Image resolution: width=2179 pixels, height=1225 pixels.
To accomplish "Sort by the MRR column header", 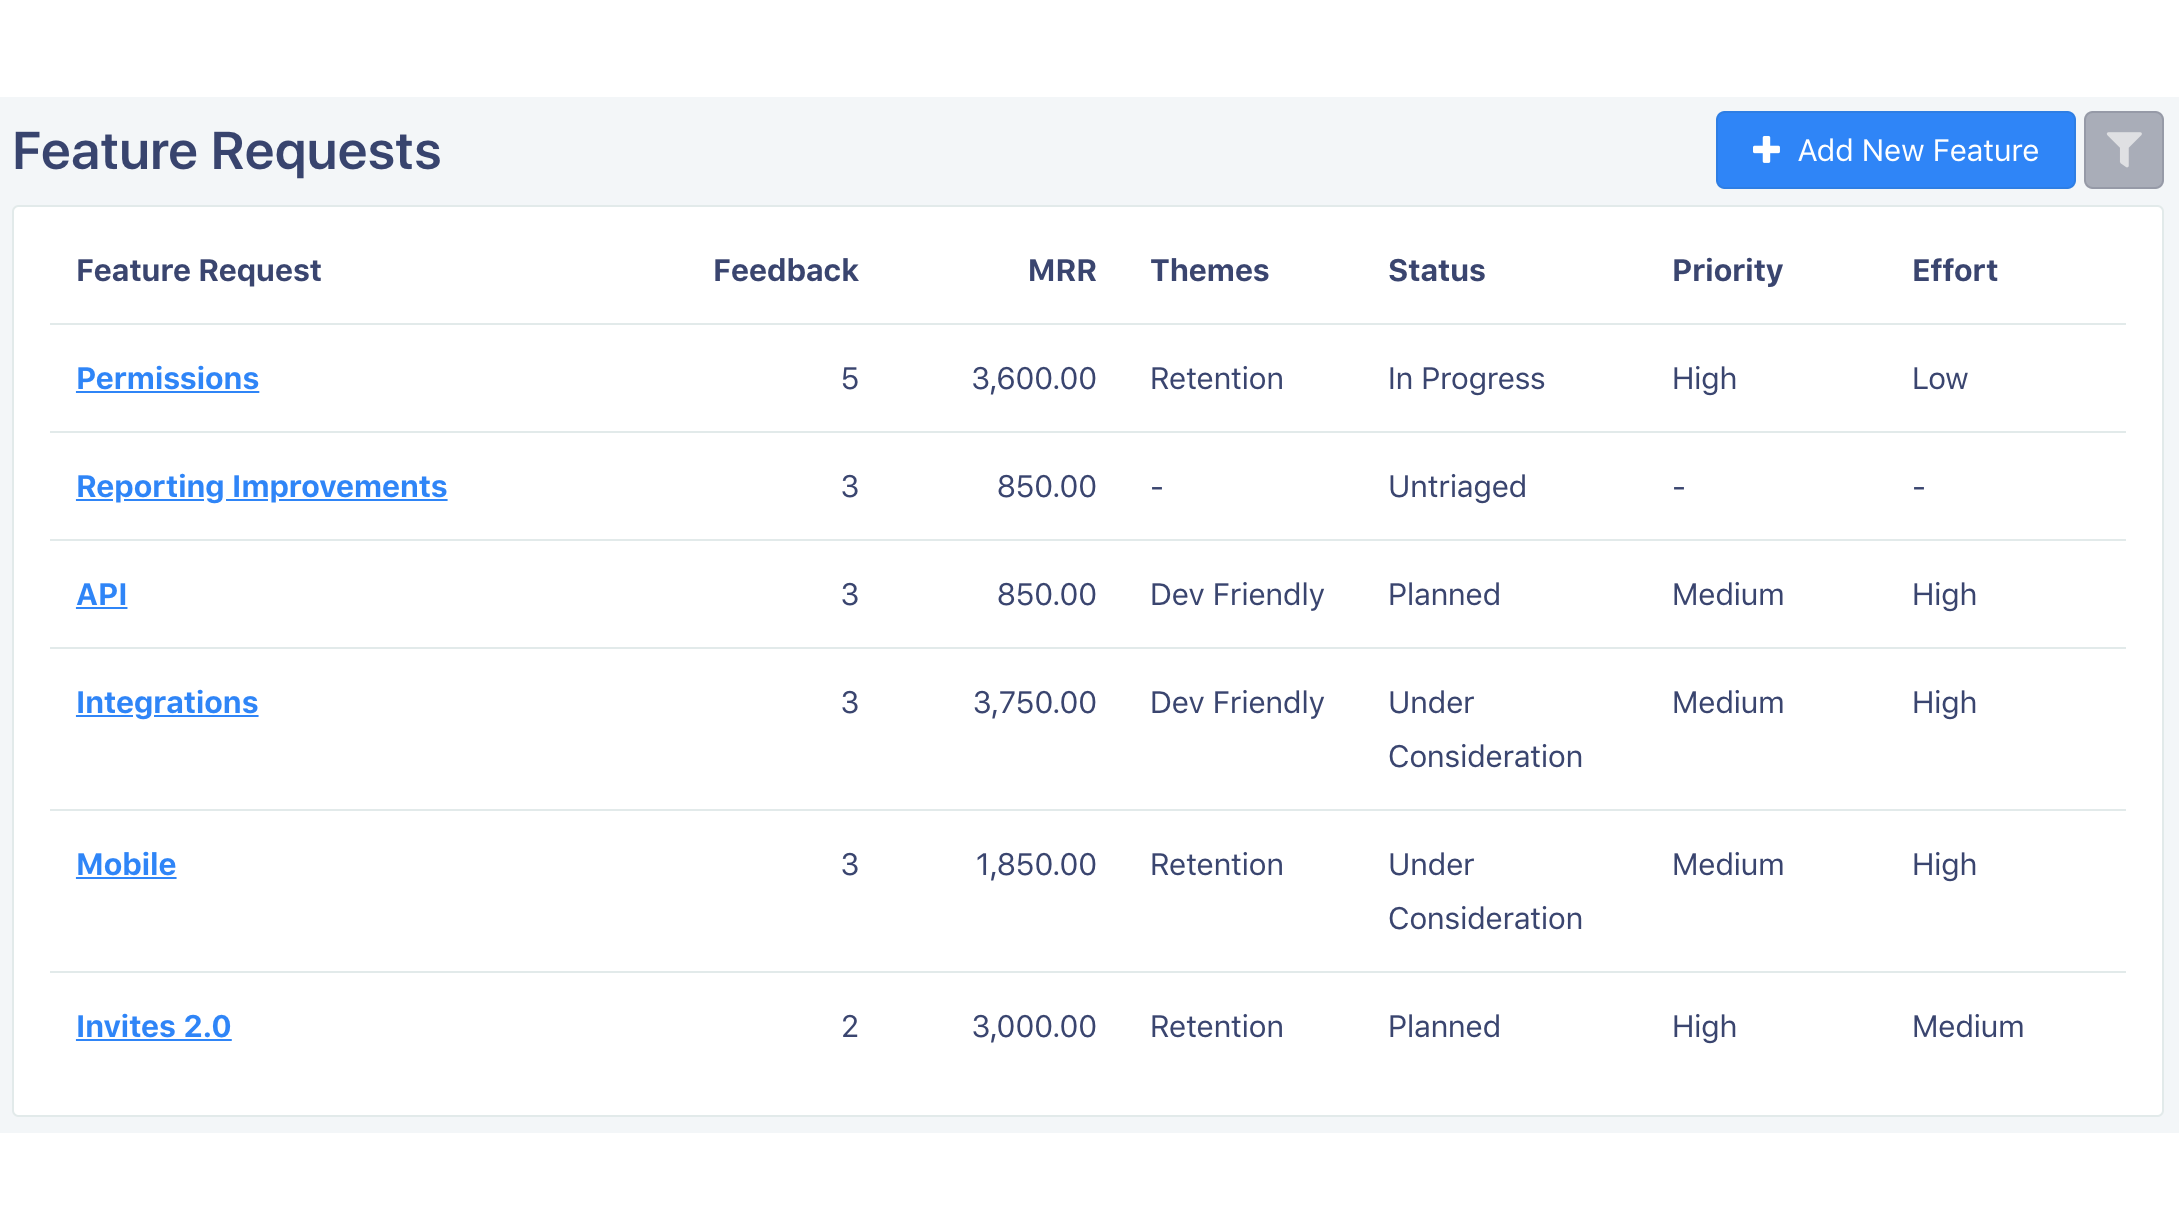I will [1062, 270].
